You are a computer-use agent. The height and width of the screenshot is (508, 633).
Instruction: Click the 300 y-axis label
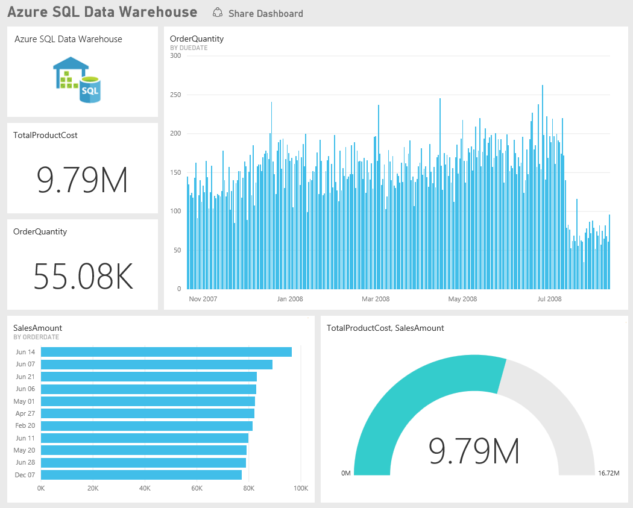coord(176,56)
